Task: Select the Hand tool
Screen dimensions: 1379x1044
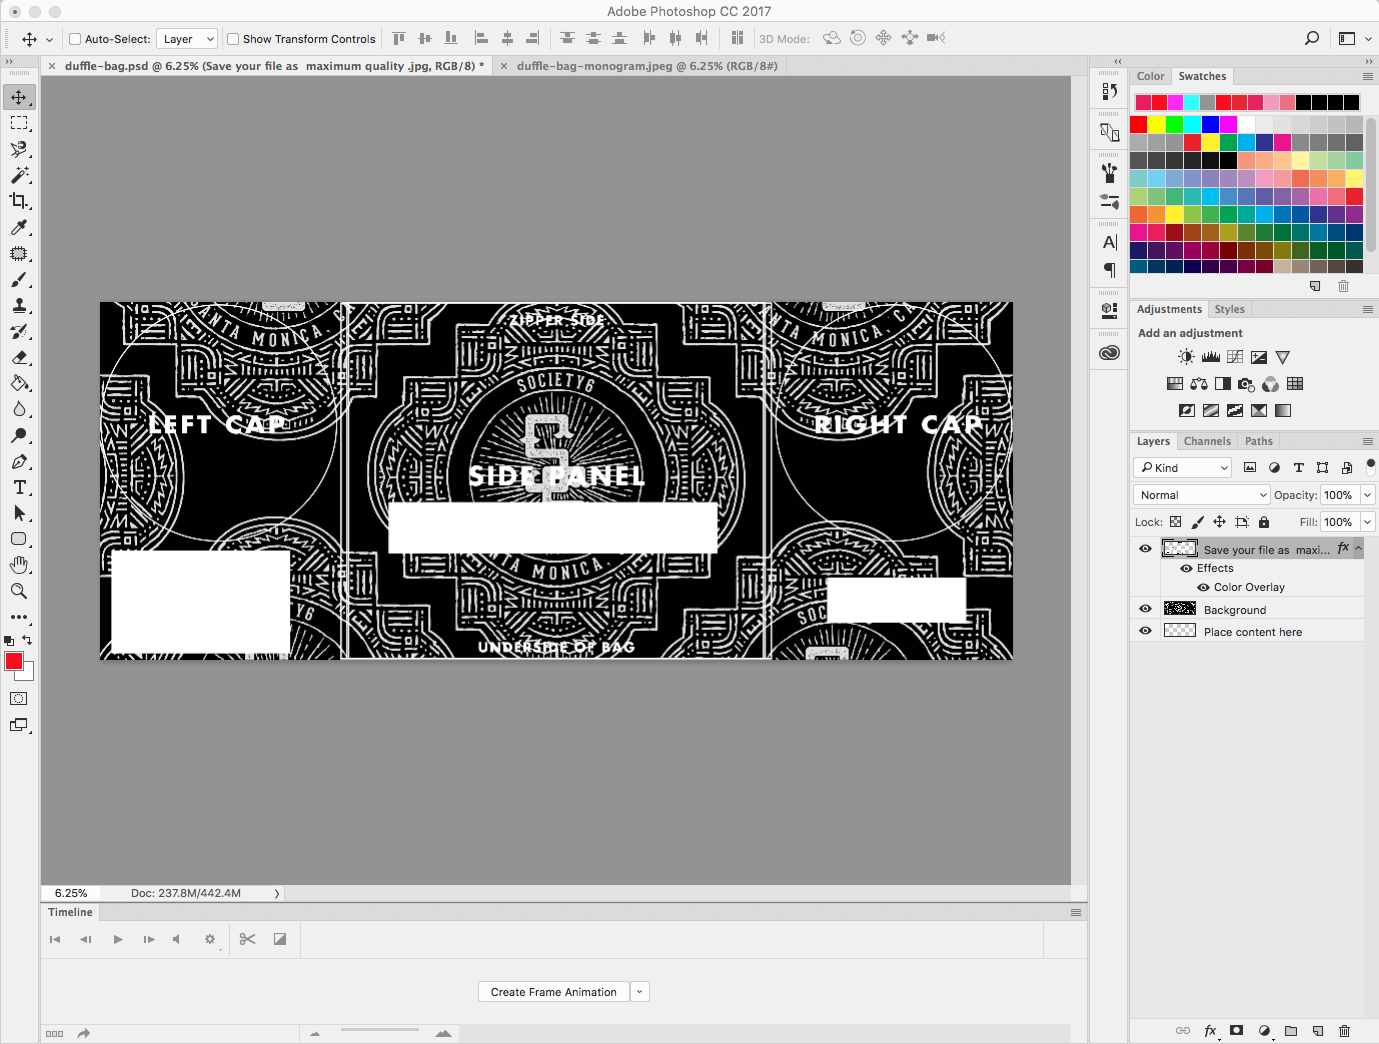Action: (x=19, y=565)
